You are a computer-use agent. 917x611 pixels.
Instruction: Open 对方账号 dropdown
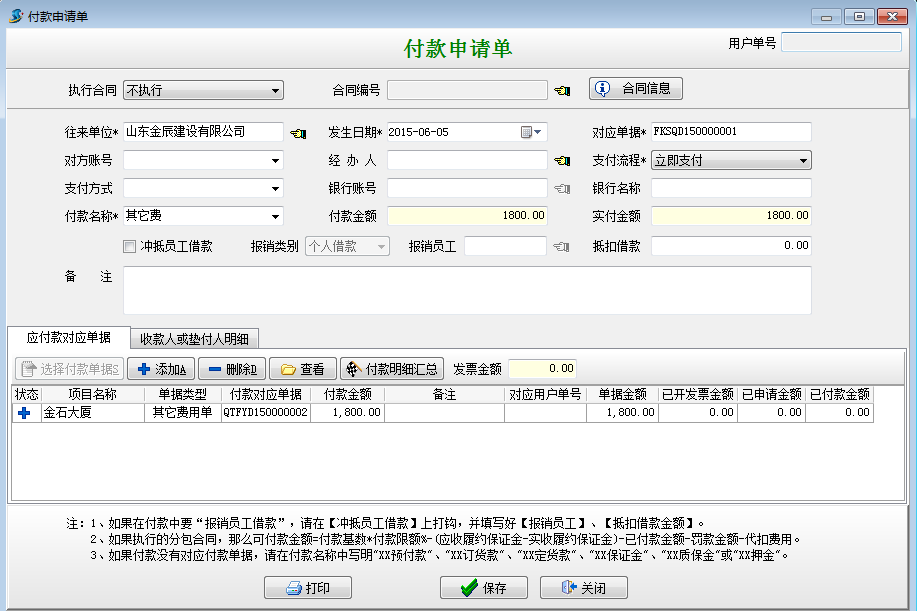[275, 161]
